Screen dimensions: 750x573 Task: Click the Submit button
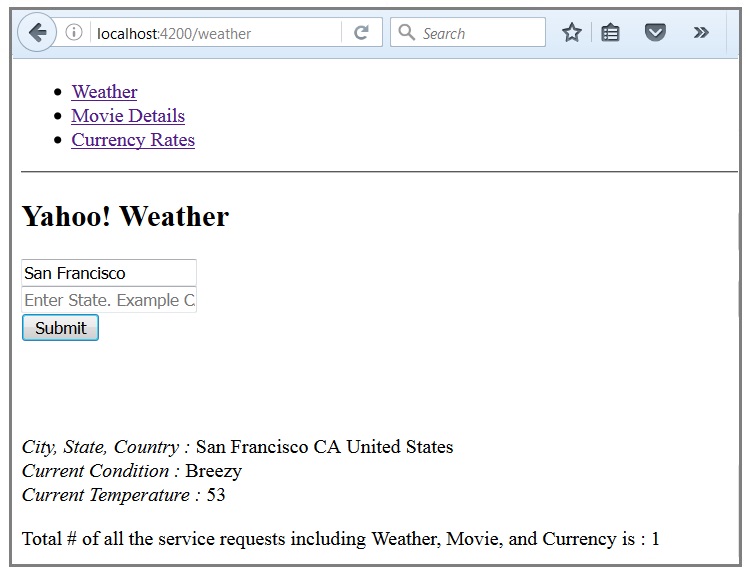pyautogui.click(x=60, y=328)
